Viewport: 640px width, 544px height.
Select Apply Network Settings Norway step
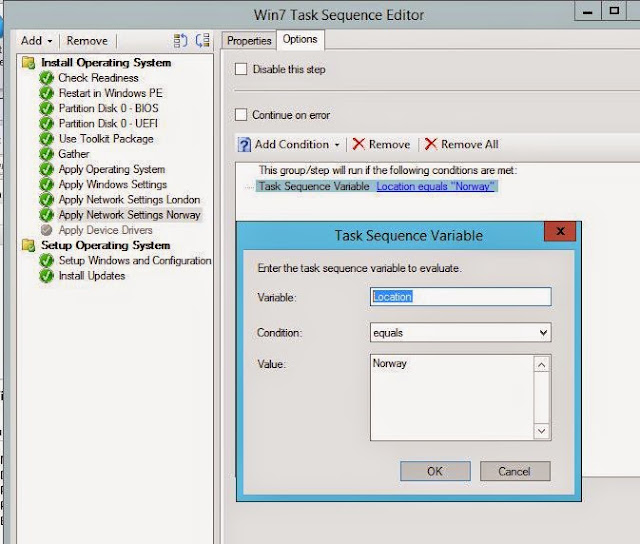(x=129, y=215)
